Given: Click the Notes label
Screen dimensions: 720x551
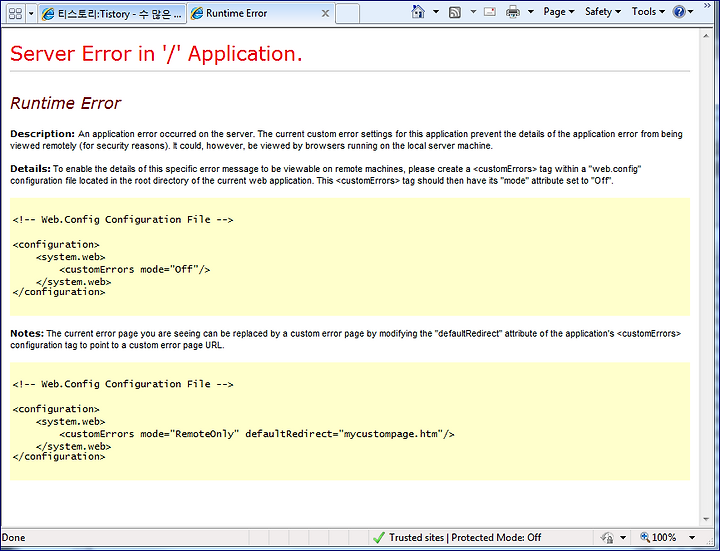Looking at the screenshot, I should pos(27,333).
